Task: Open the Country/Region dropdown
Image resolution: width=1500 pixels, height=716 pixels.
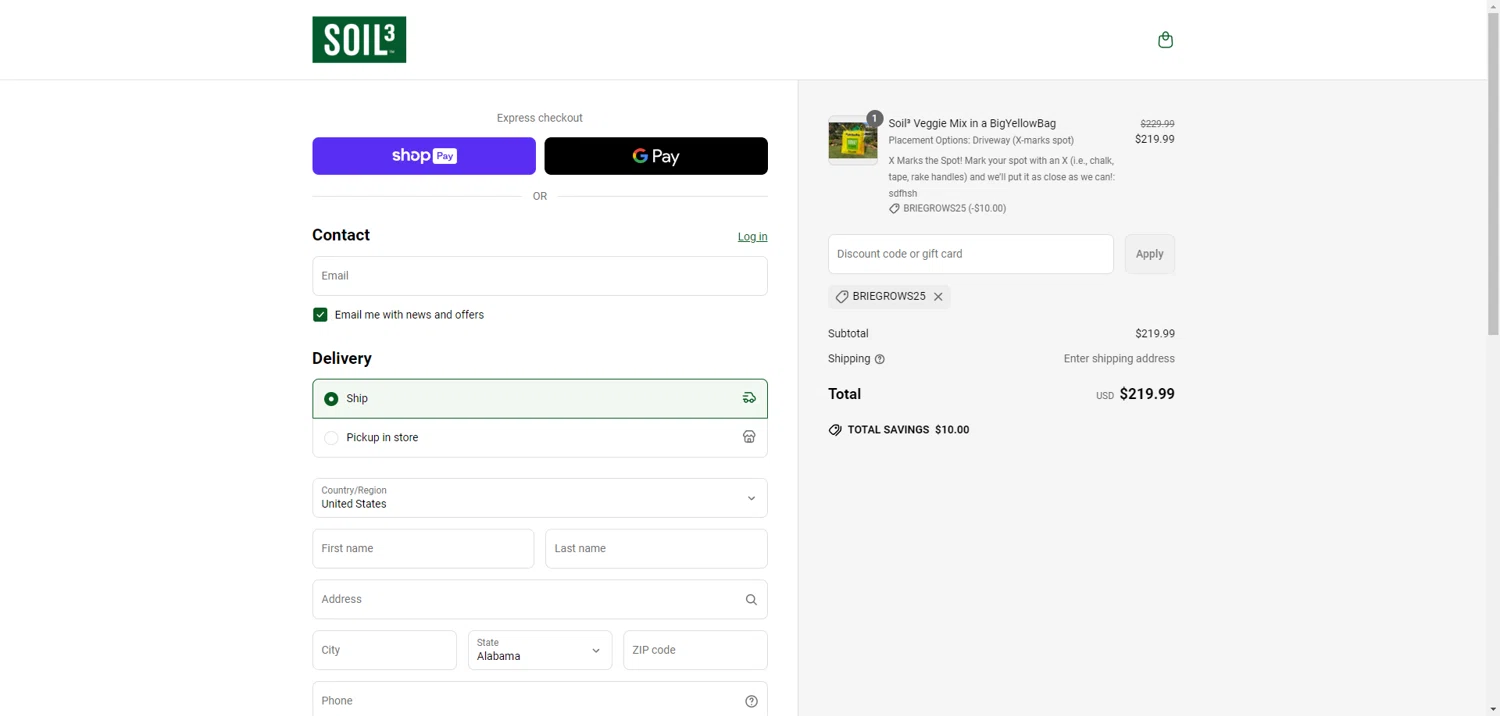Action: click(x=540, y=498)
